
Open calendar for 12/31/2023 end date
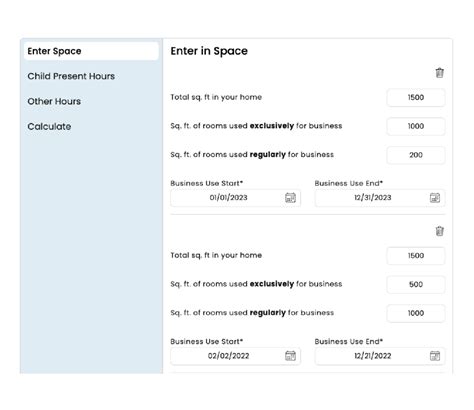tap(435, 198)
